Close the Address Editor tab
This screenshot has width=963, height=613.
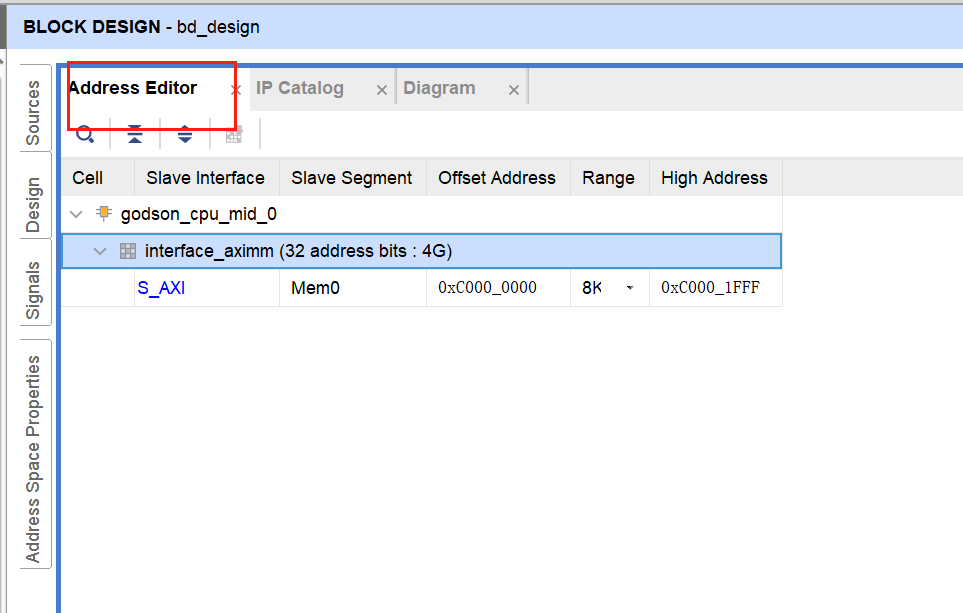(x=235, y=90)
